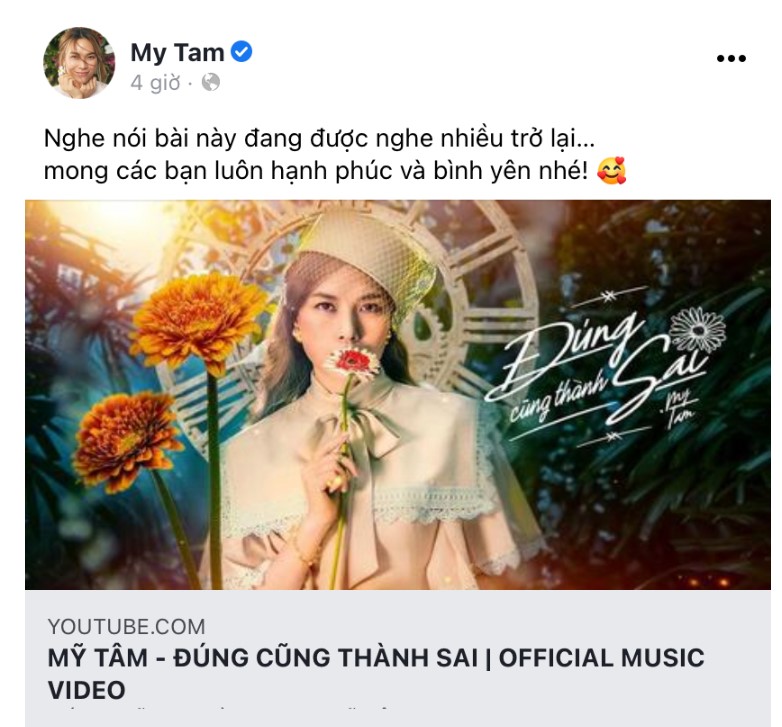Screen dimensions: 782x727
Task: Open the My Tam page name link
Action: pos(177,52)
